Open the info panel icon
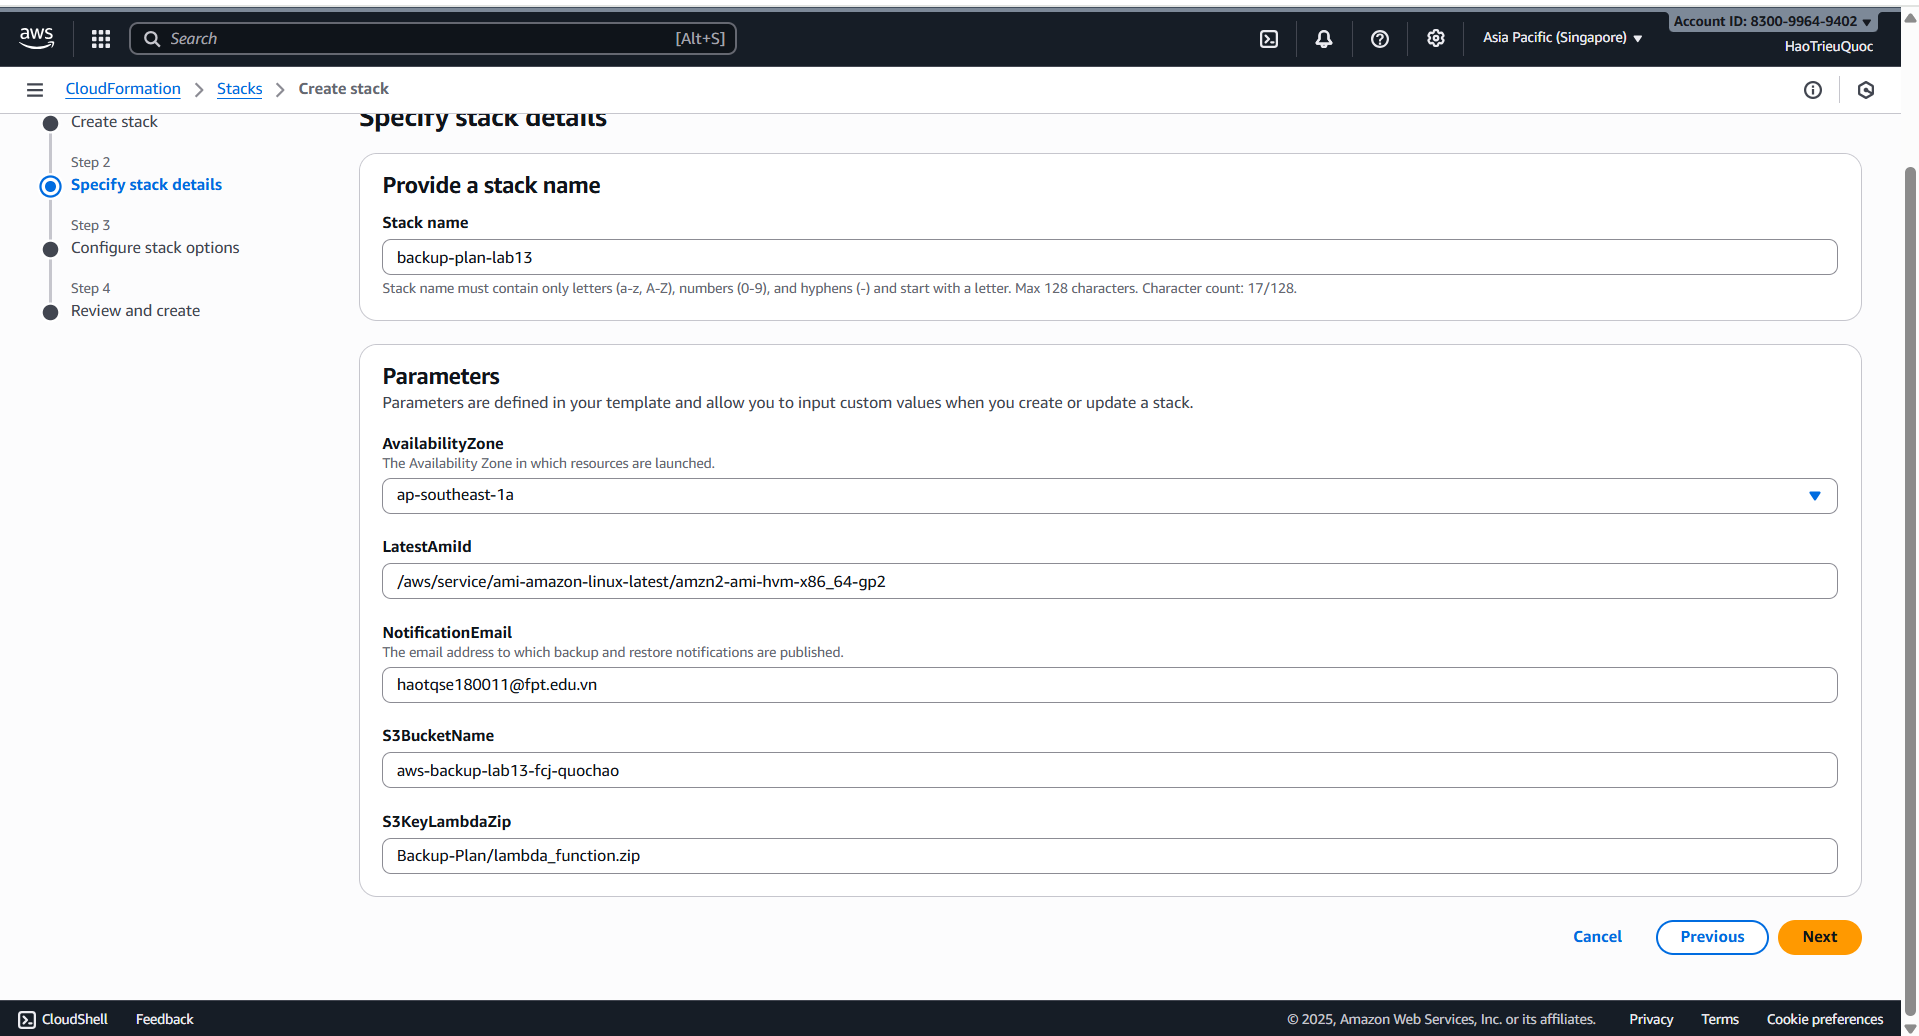Screen dimensions: 1919x1036 [x=1813, y=90]
